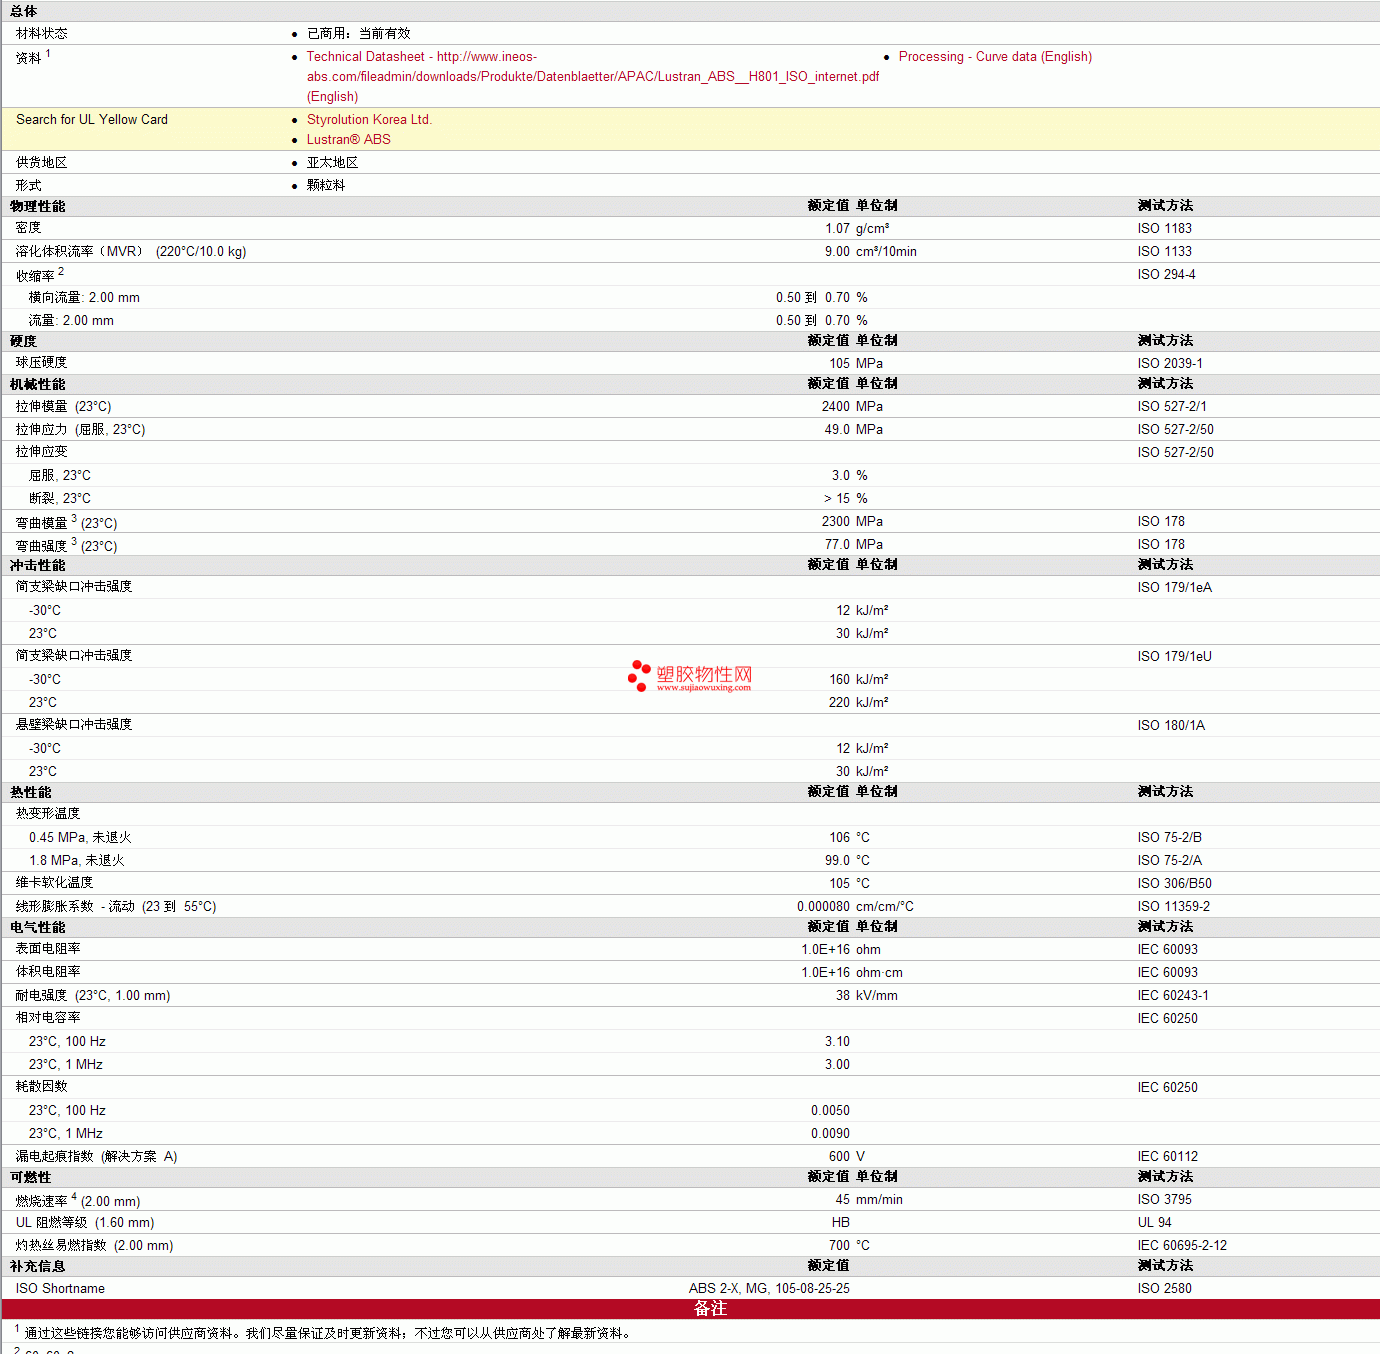Click the ISO 2580 test method cell
This screenshot has width=1380, height=1354.
(1164, 1288)
